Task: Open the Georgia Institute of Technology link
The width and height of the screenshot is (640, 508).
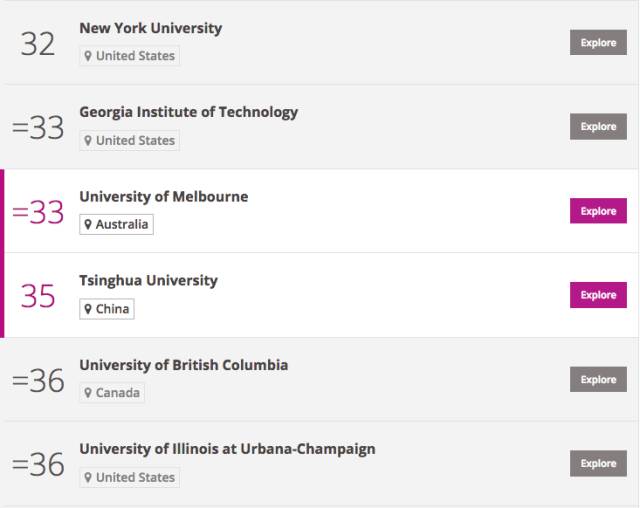Action: coord(189,112)
